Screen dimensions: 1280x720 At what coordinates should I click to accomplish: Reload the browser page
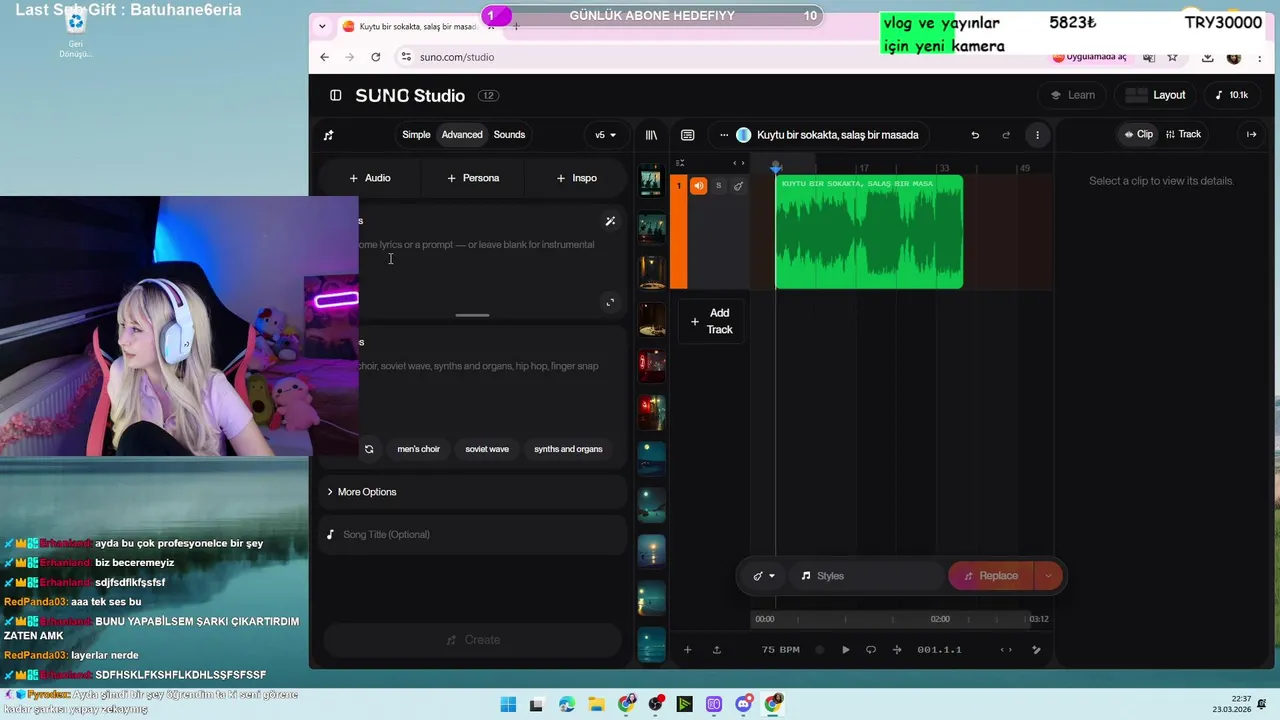(x=375, y=57)
